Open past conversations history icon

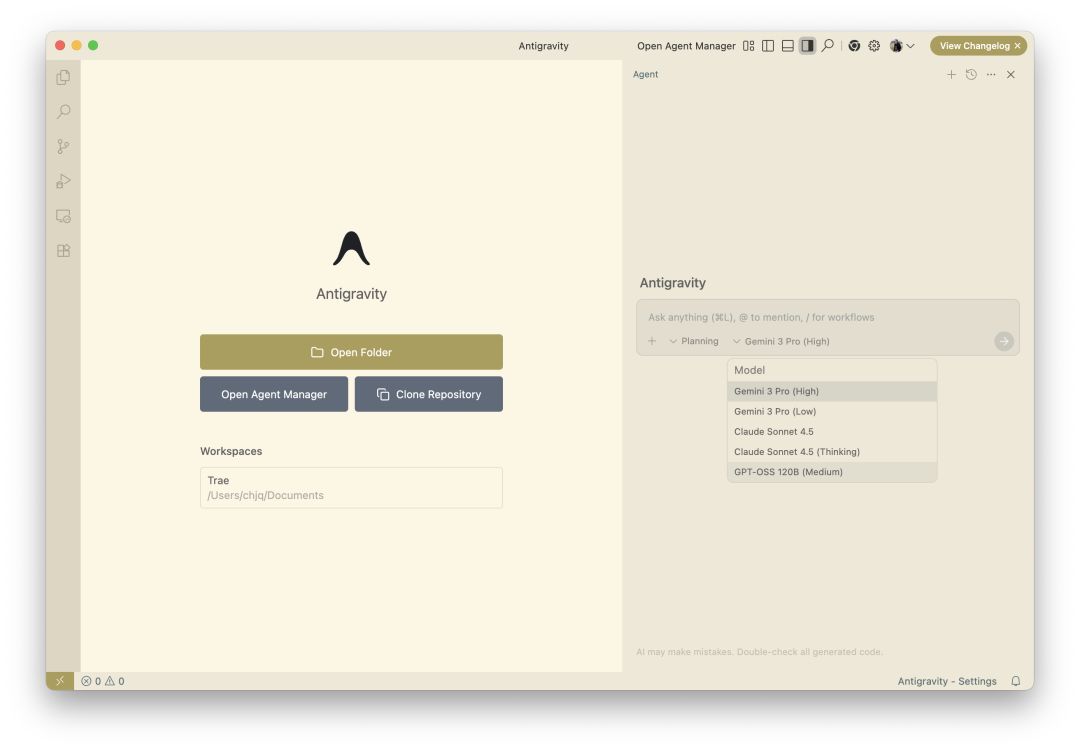[971, 74]
